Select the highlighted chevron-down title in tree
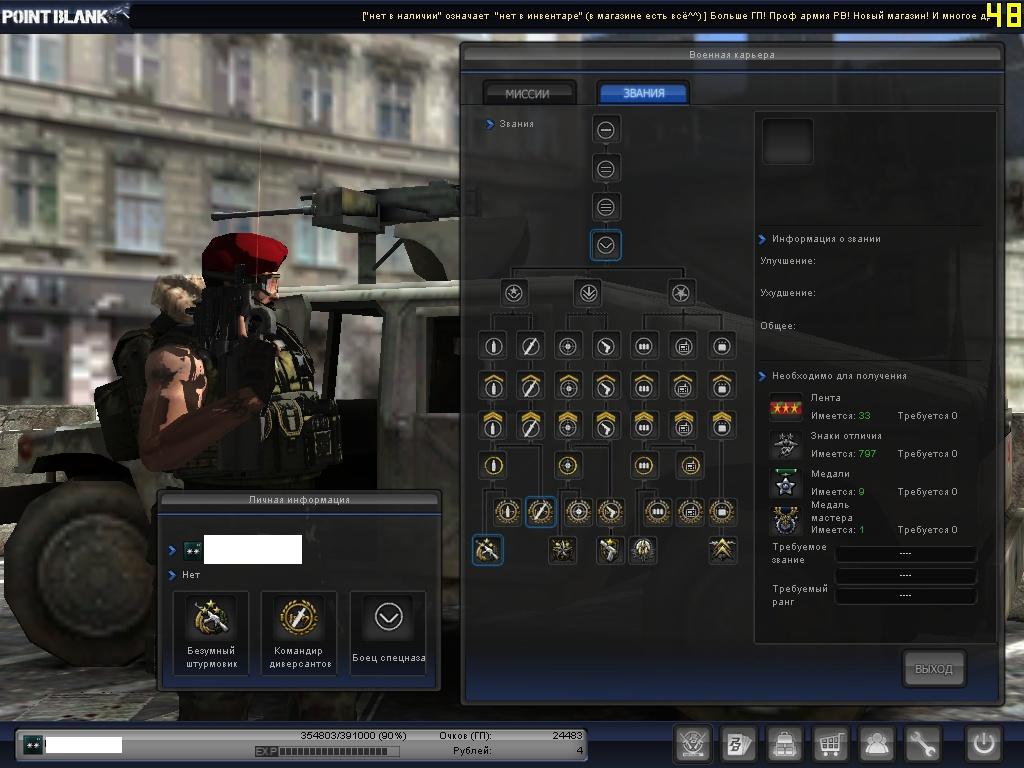This screenshot has width=1024, height=768. coord(606,245)
